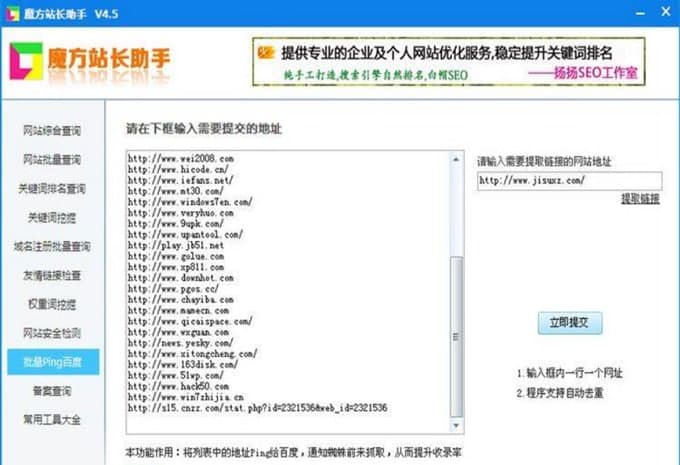Click the 提取链接 link

(640, 199)
